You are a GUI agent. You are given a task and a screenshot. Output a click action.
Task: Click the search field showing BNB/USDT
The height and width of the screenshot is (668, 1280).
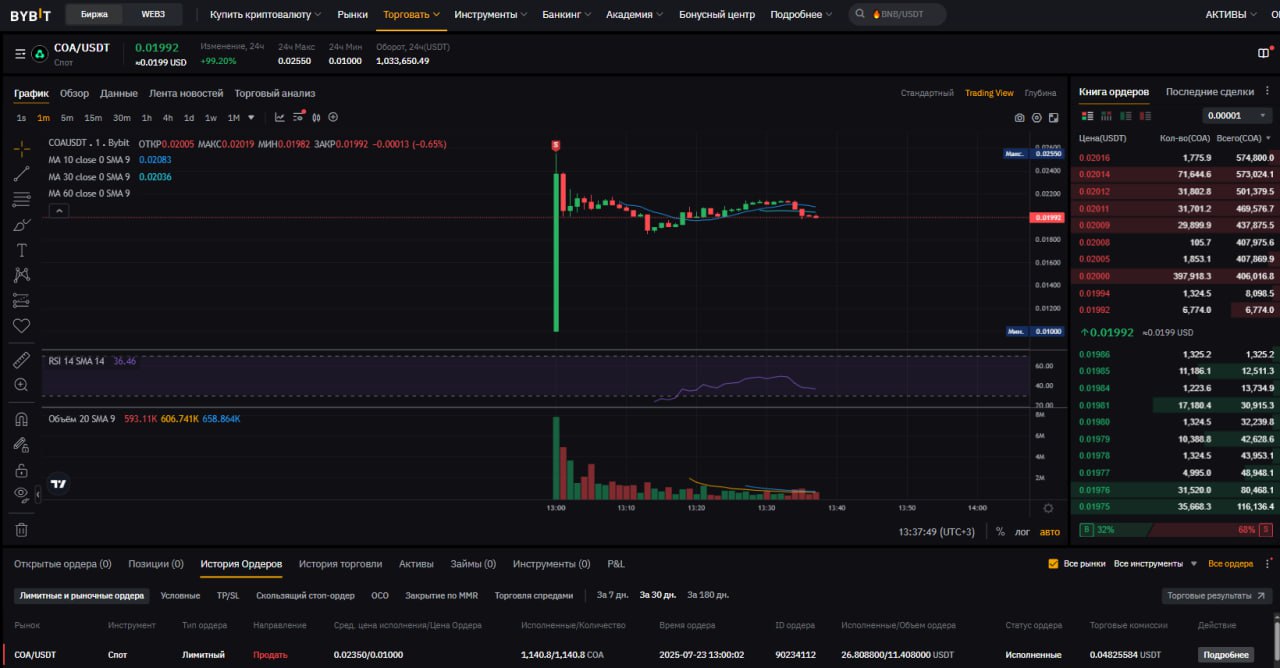tap(897, 15)
